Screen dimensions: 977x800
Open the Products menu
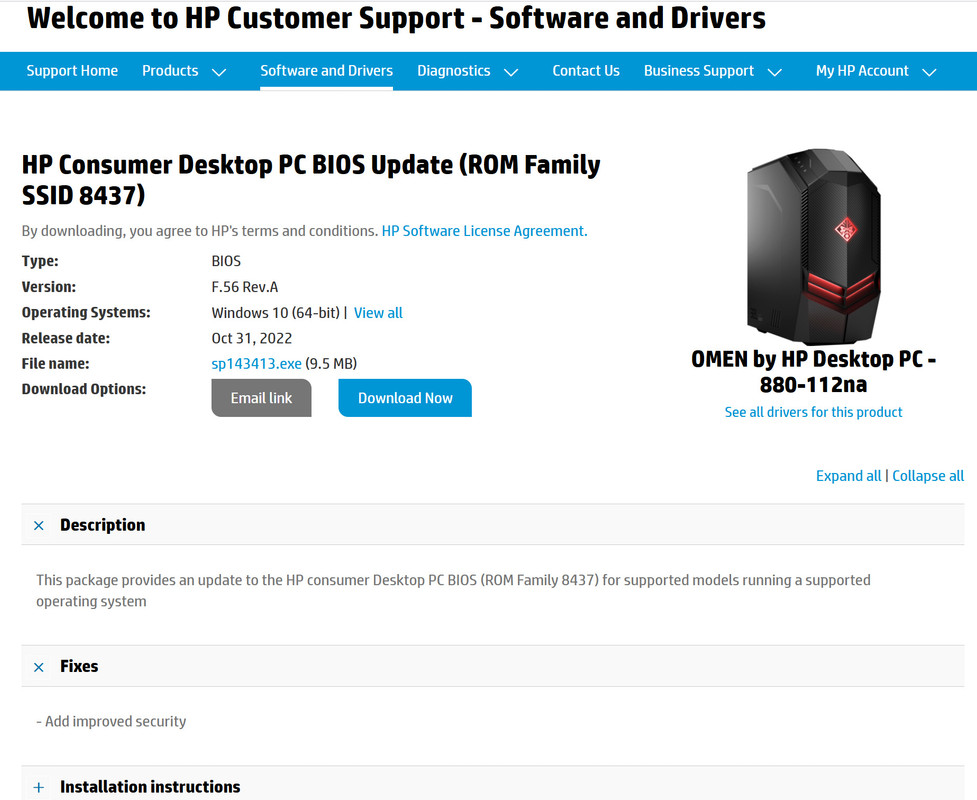pyautogui.click(x=170, y=71)
